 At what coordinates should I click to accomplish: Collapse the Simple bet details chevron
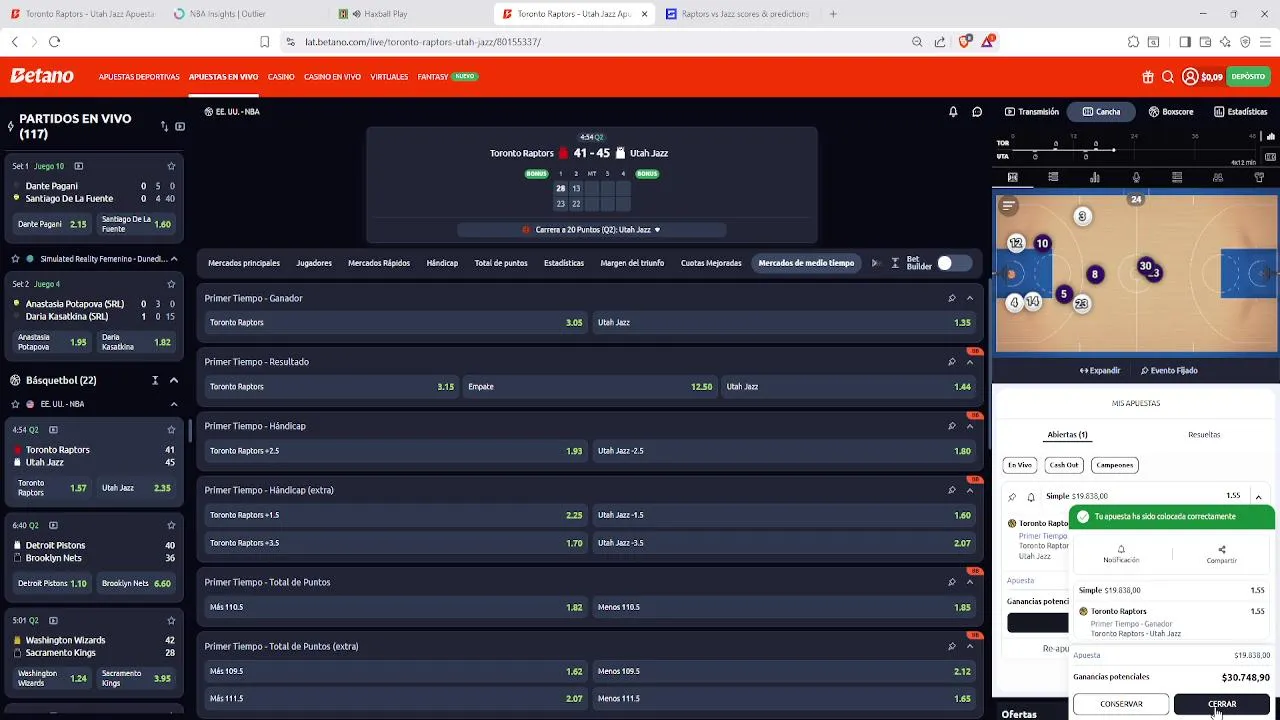click(x=1258, y=496)
